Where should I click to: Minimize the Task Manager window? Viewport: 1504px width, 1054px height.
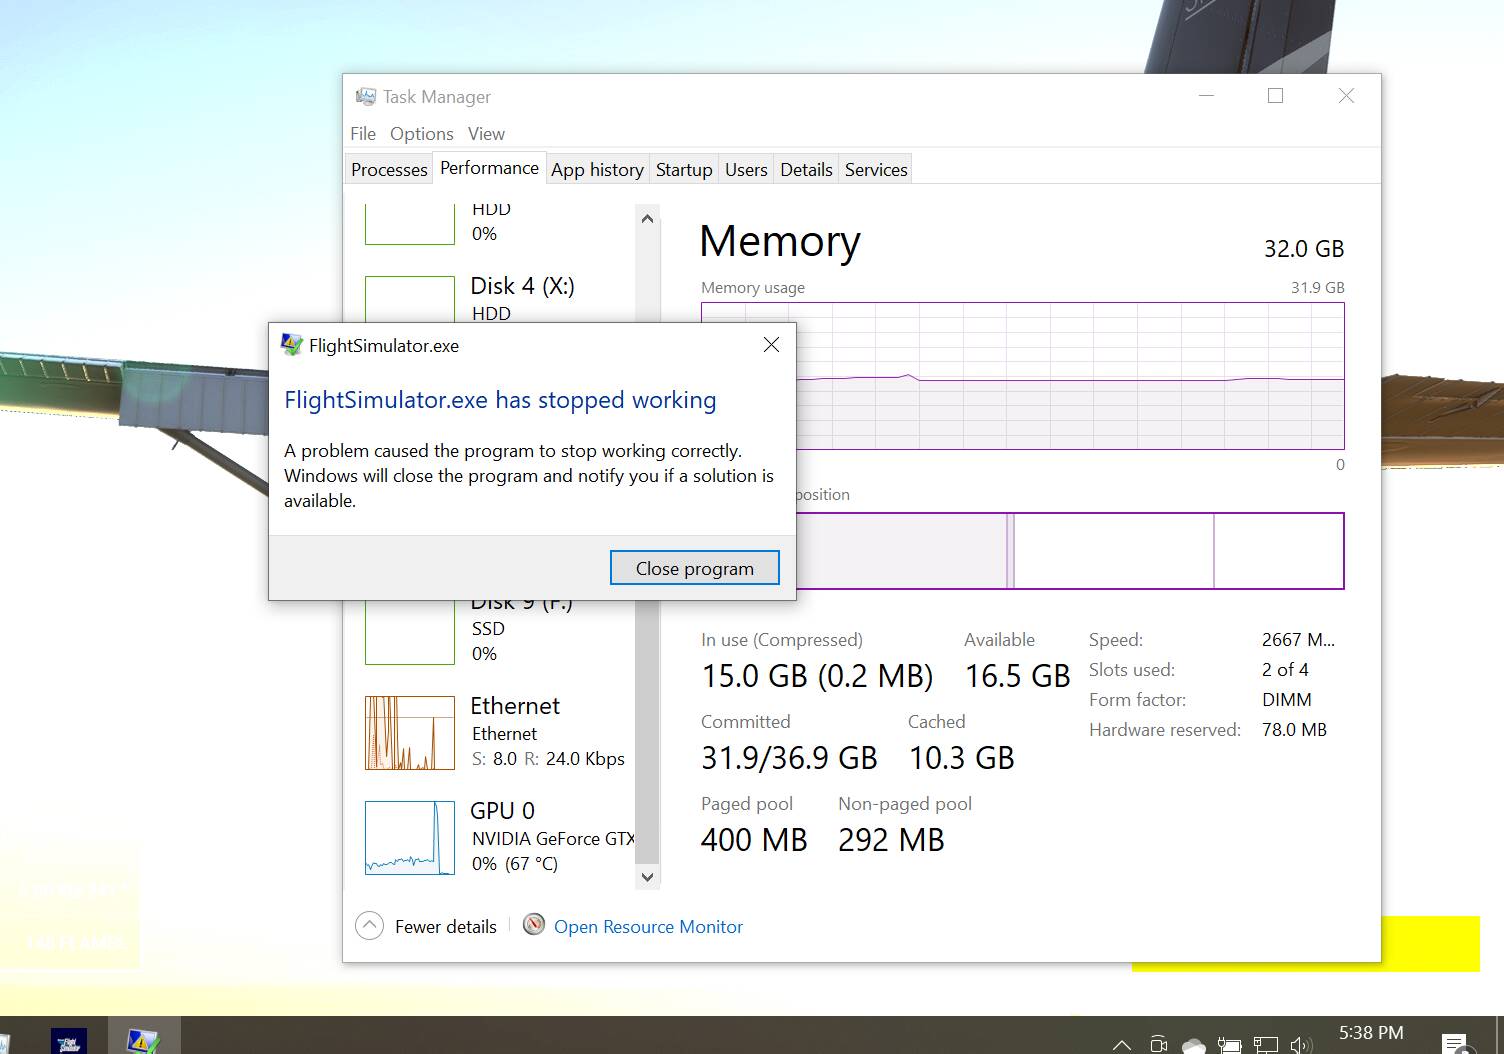tap(1206, 96)
